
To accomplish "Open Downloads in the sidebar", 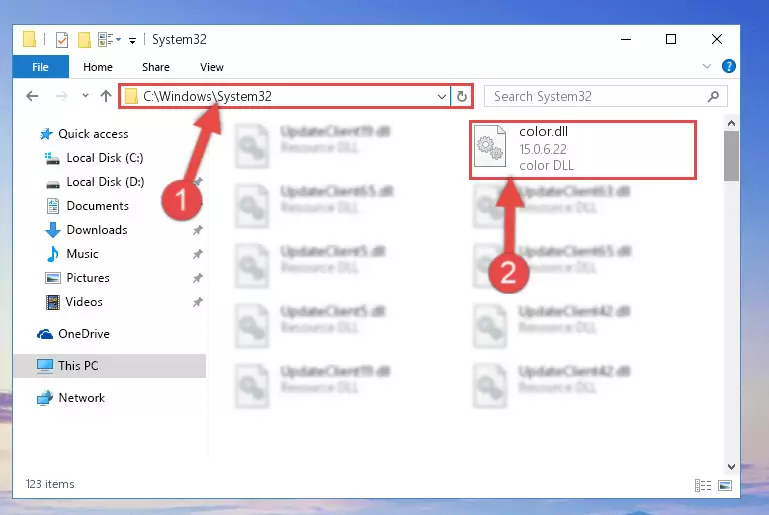I will click(86, 230).
